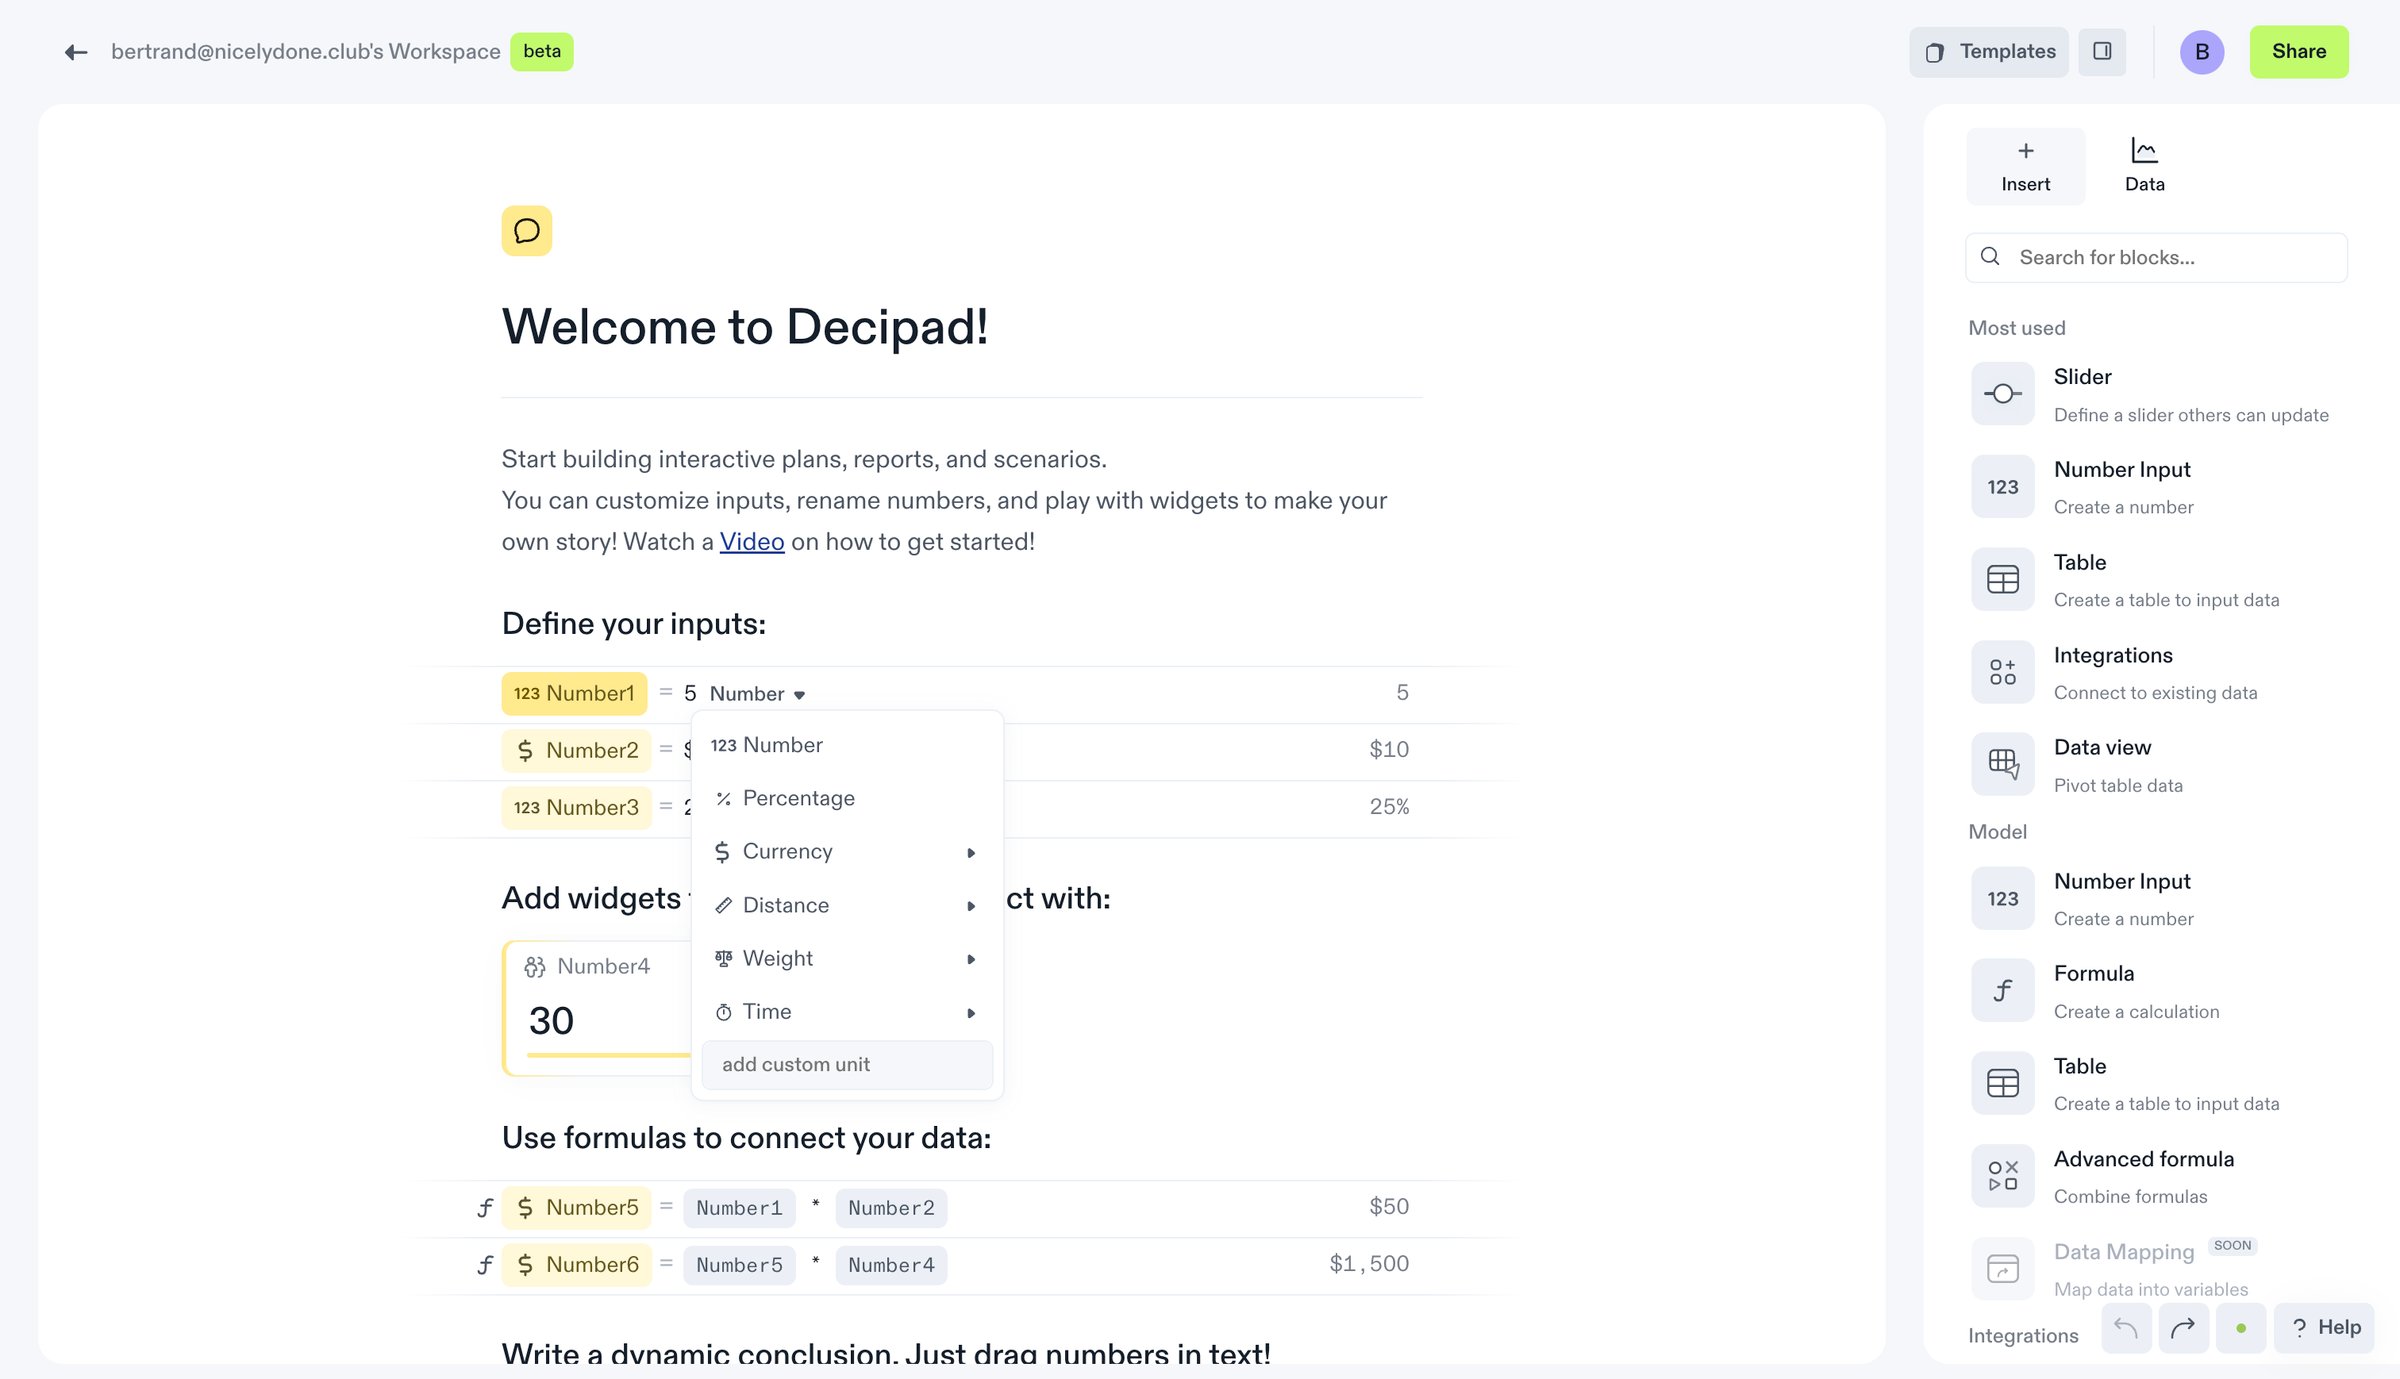Click the Undo arrow button
2400x1379 pixels.
pos(2126,1328)
